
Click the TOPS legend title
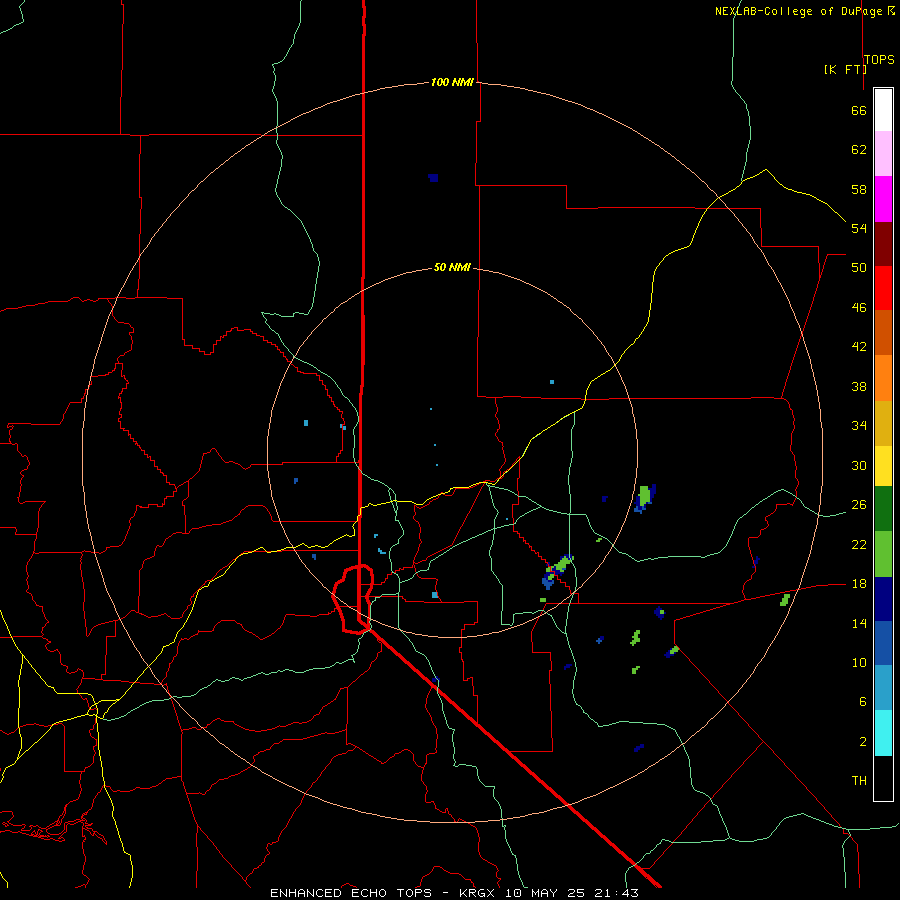coord(879,59)
